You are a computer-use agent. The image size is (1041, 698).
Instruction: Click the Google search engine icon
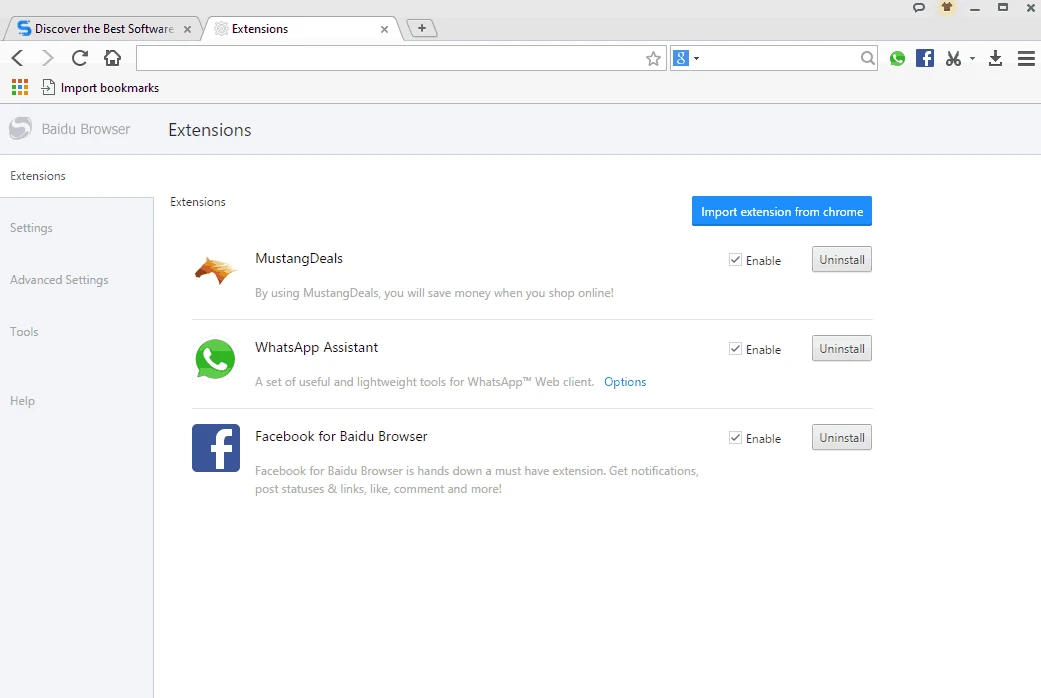pos(681,58)
